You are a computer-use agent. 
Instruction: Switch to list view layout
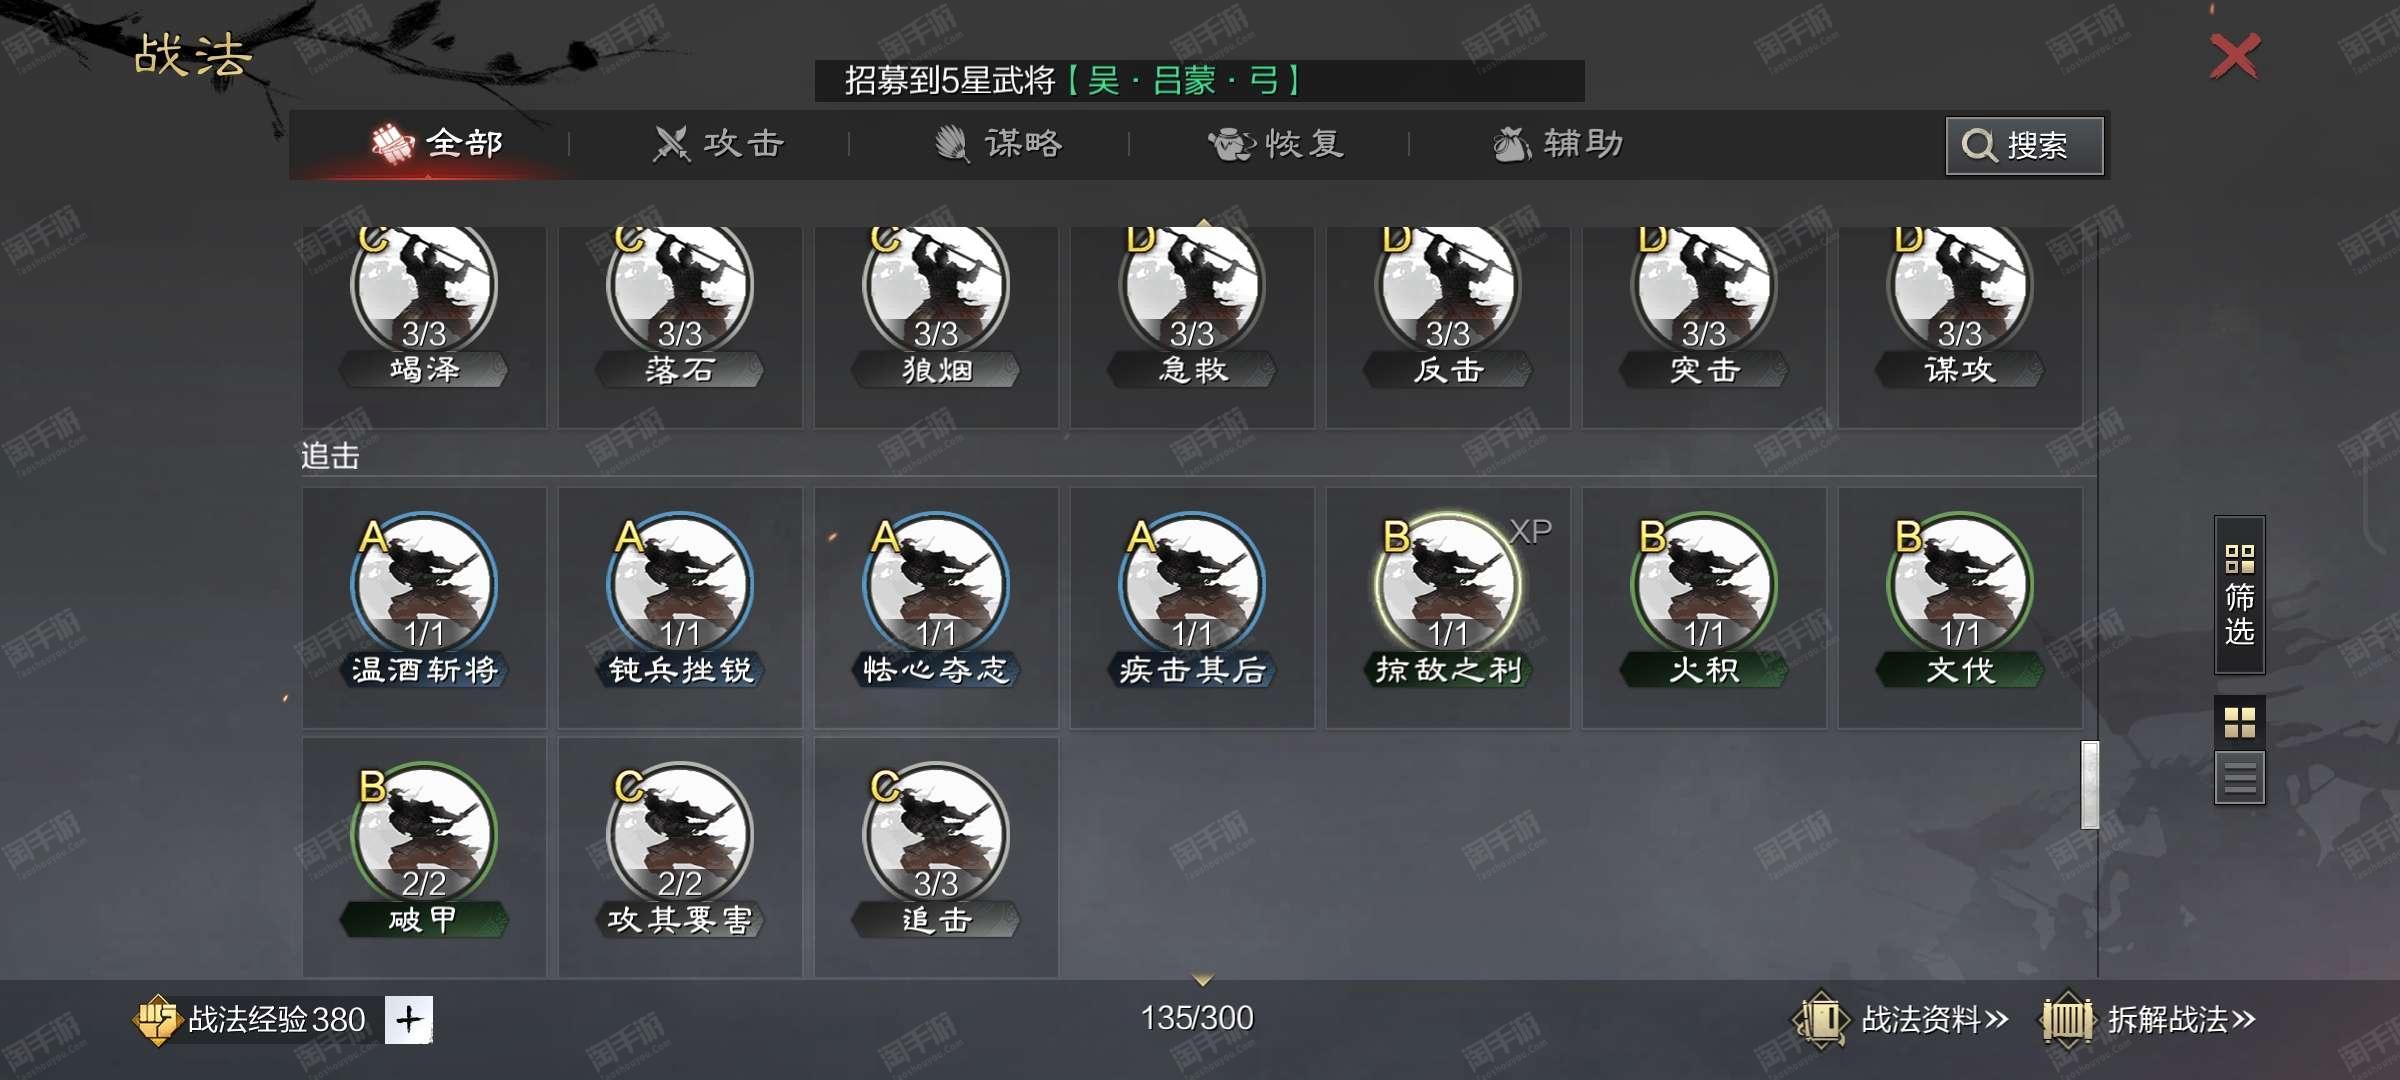click(2239, 777)
